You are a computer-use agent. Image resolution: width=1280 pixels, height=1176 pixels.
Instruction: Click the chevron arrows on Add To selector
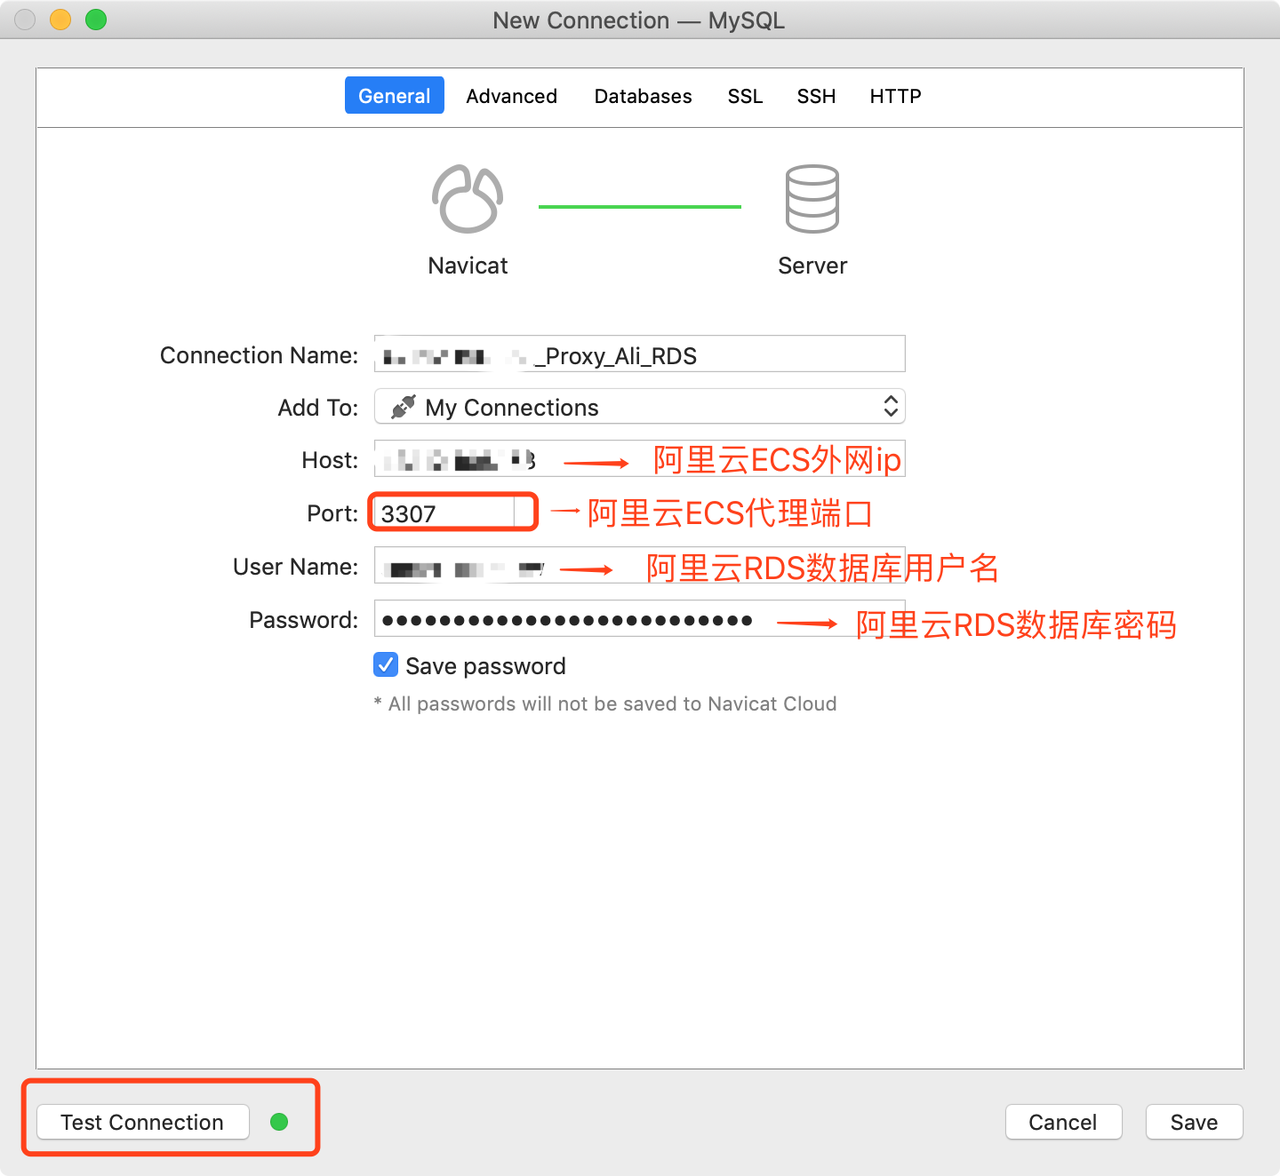889,407
